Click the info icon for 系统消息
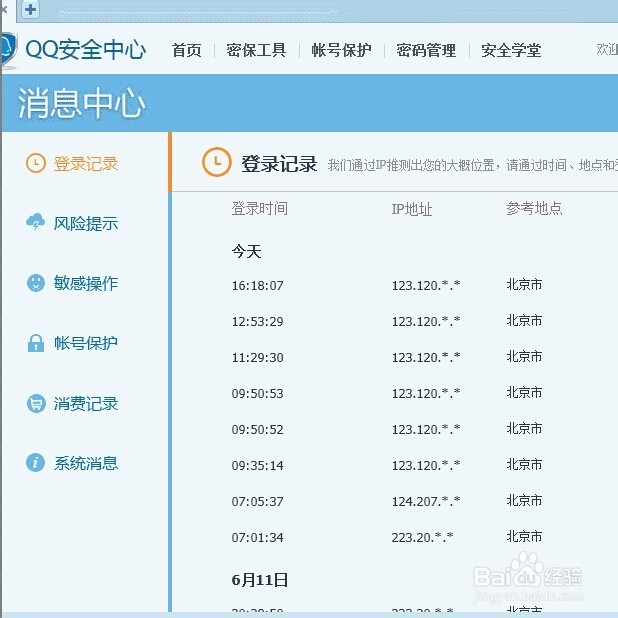 (x=35, y=463)
